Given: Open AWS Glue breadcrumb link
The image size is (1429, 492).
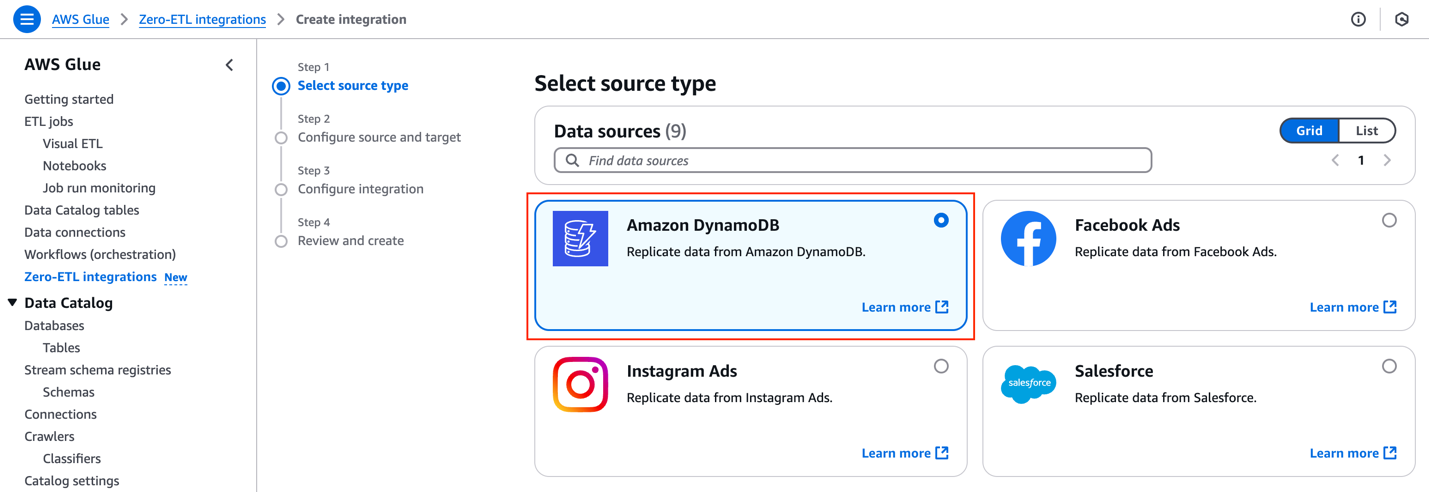Looking at the screenshot, I should (80, 19).
